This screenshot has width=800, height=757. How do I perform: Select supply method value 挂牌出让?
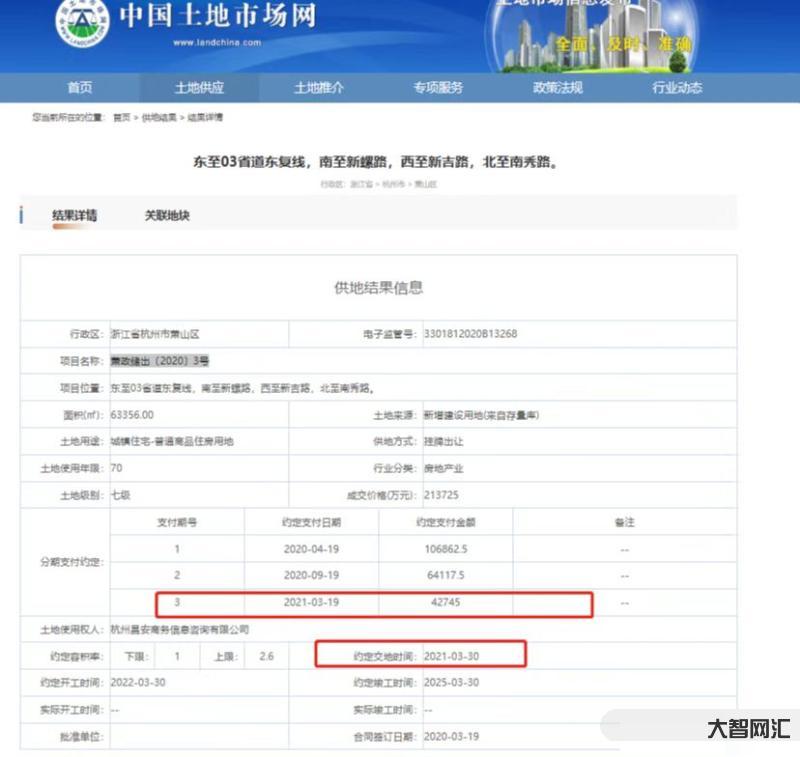(x=443, y=441)
